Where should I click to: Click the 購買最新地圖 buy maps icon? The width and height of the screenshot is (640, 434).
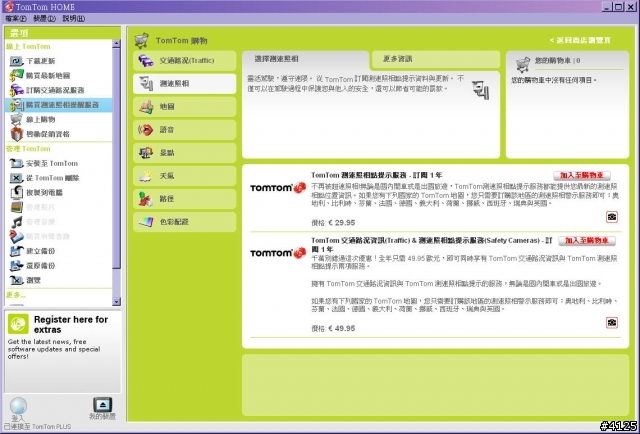pyautogui.click(x=17, y=76)
